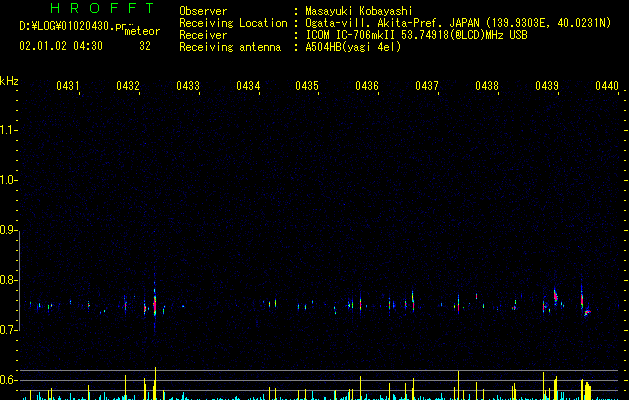Click the 0433 time marker

(x=188, y=86)
